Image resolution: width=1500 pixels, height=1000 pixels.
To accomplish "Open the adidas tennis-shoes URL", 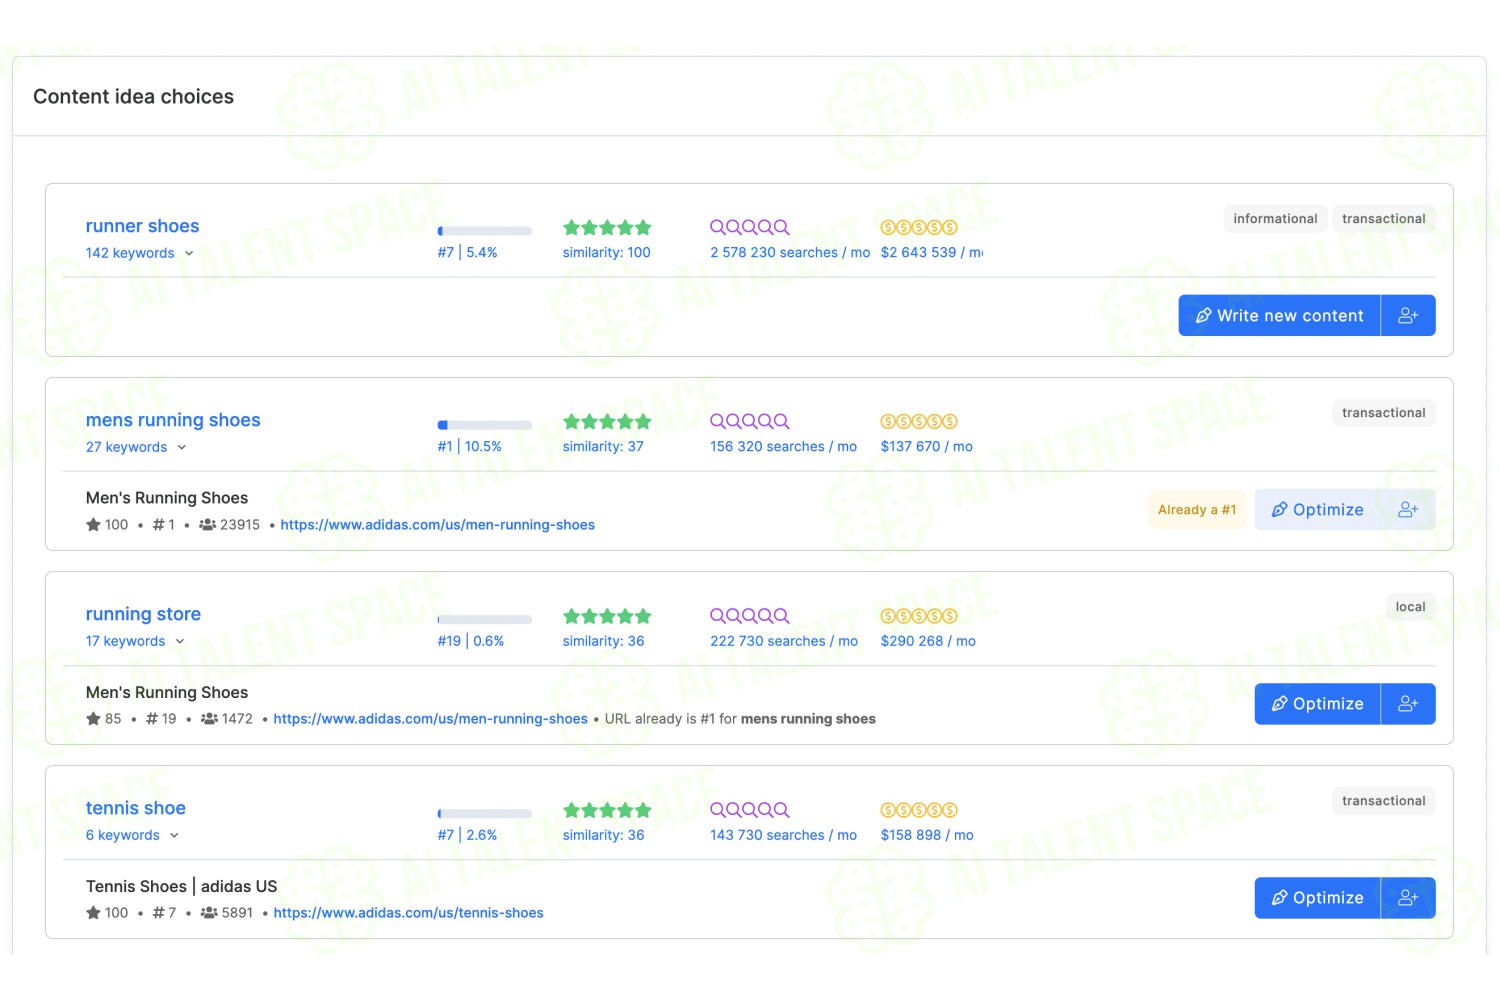I will (408, 912).
